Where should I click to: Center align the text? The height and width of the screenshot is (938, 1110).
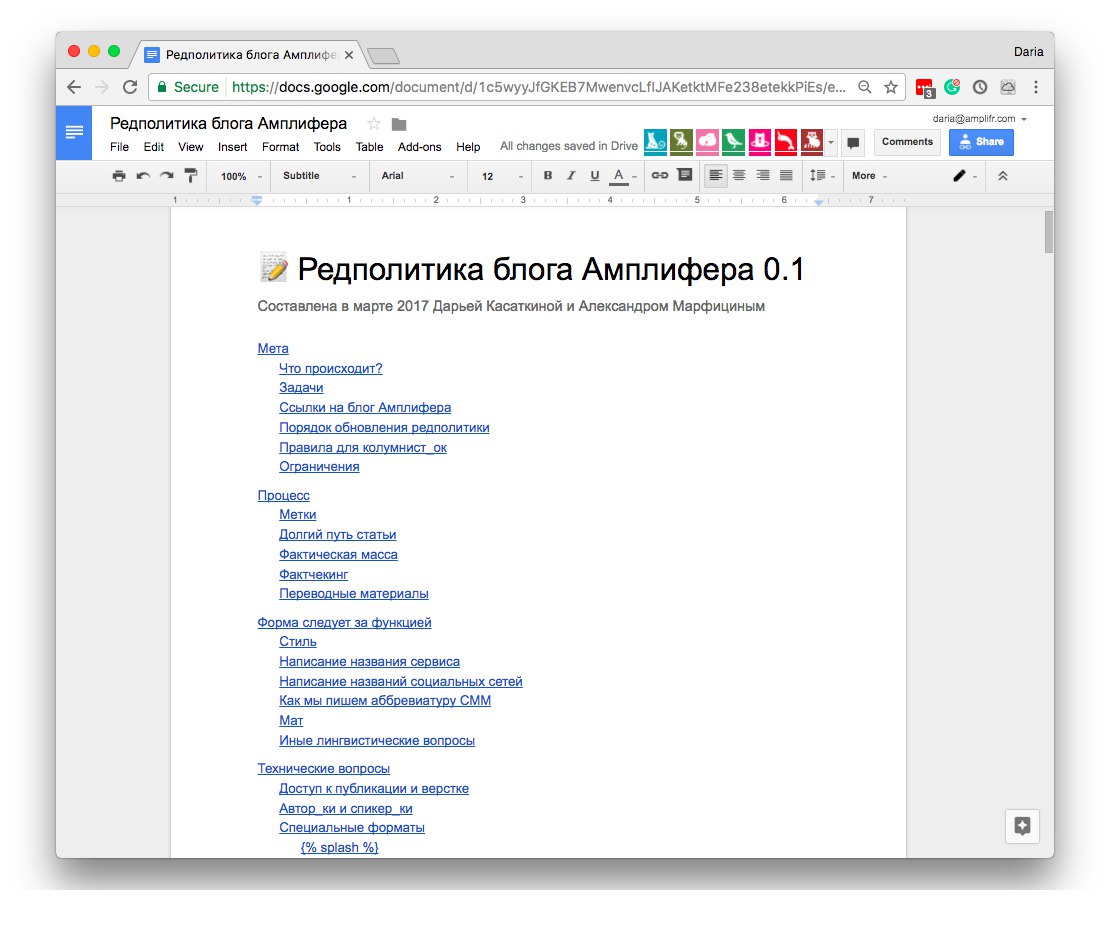point(739,175)
